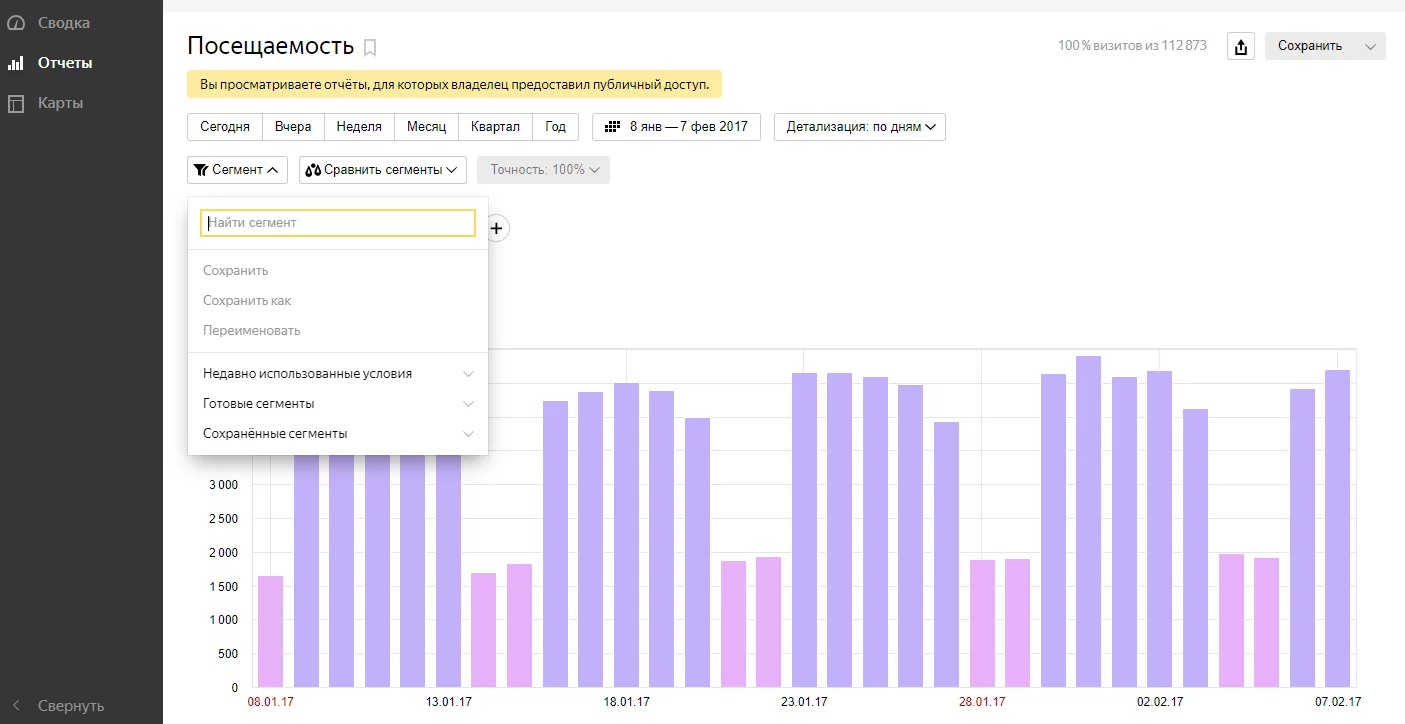Select the Месяц period
This screenshot has width=1405, height=724.
[426, 127]
